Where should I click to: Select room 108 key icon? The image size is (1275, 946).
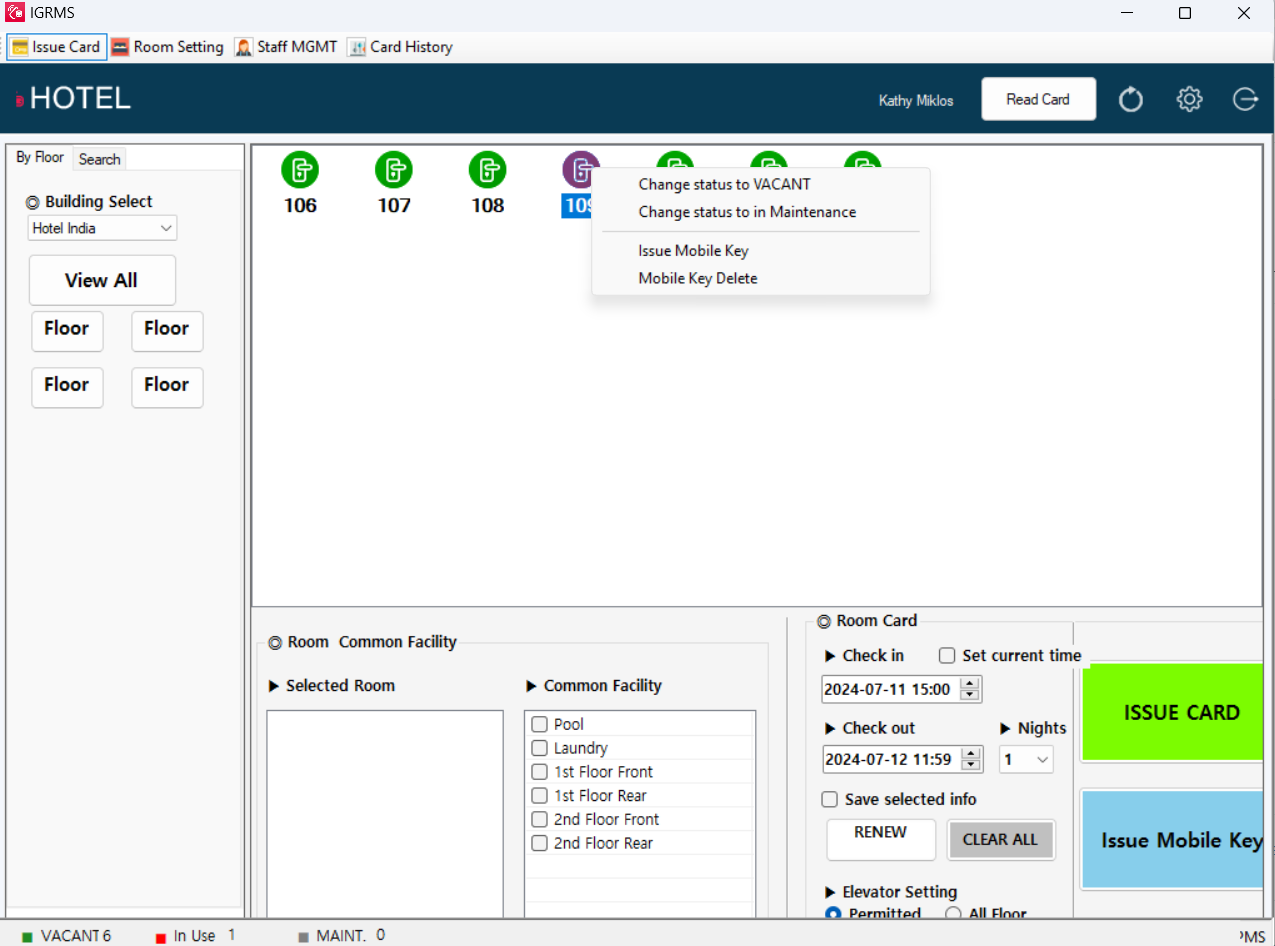(487, 169)
